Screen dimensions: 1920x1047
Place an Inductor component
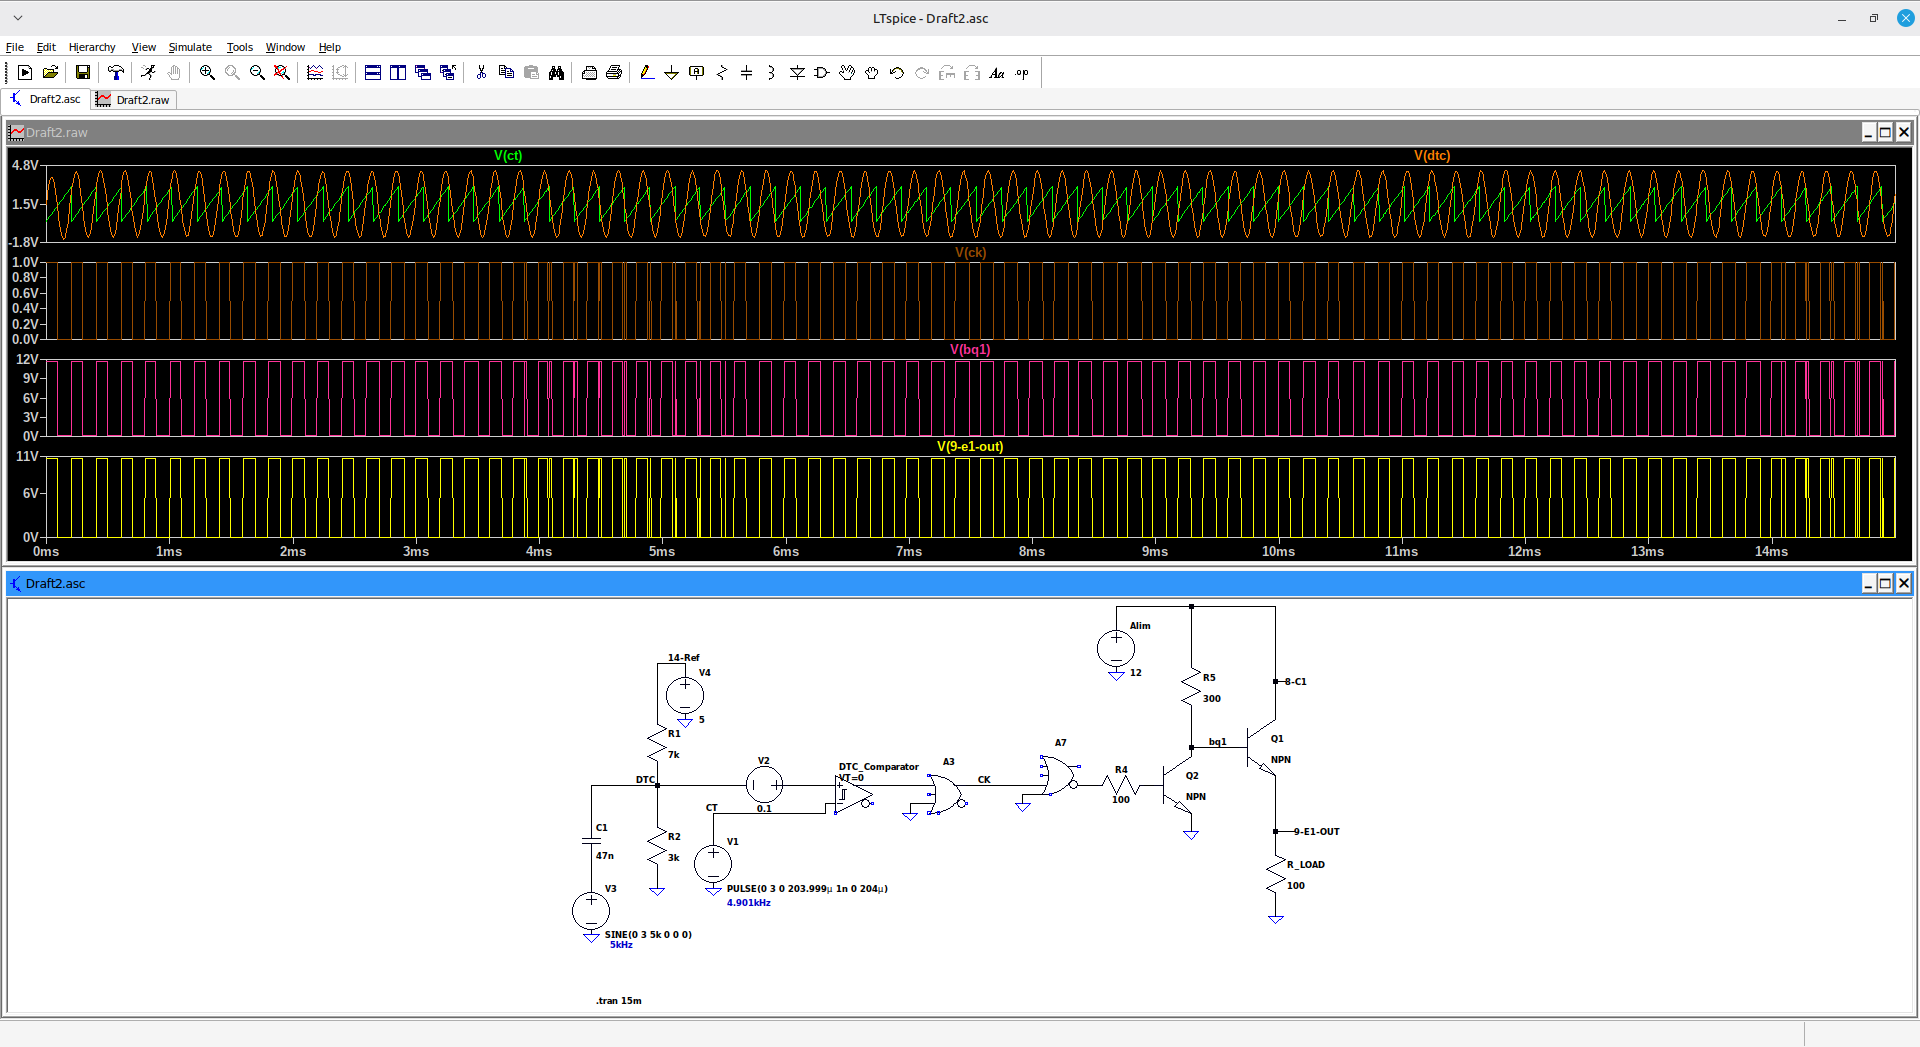click(772, 73)
